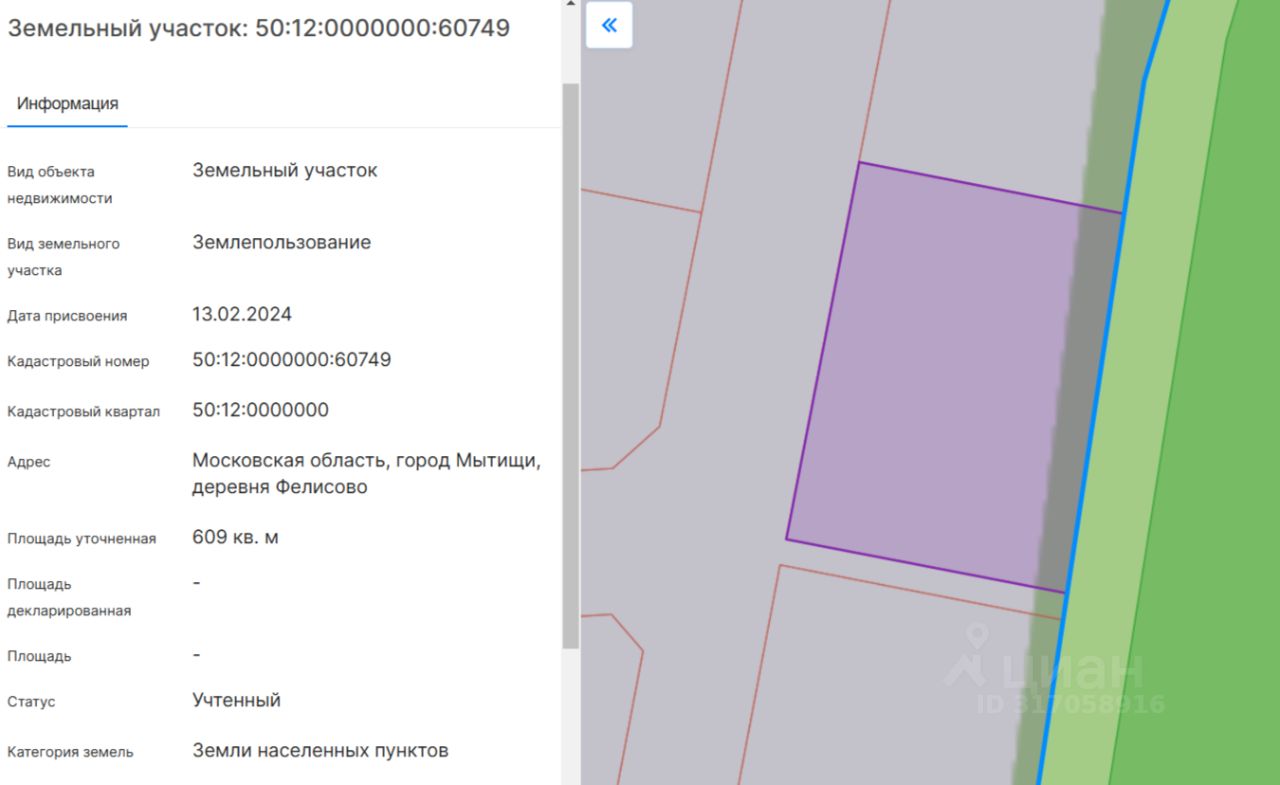Click the Кадастровый номер label
1280x785 pixels.
point(78,361)
